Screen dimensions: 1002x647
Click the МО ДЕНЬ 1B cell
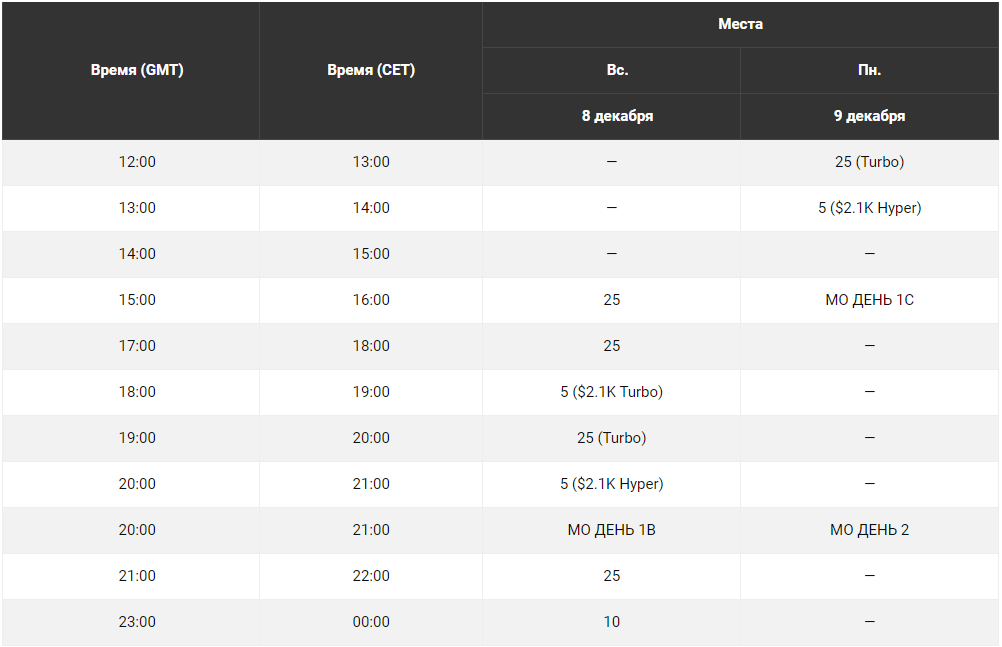click(x=611, y=530)
